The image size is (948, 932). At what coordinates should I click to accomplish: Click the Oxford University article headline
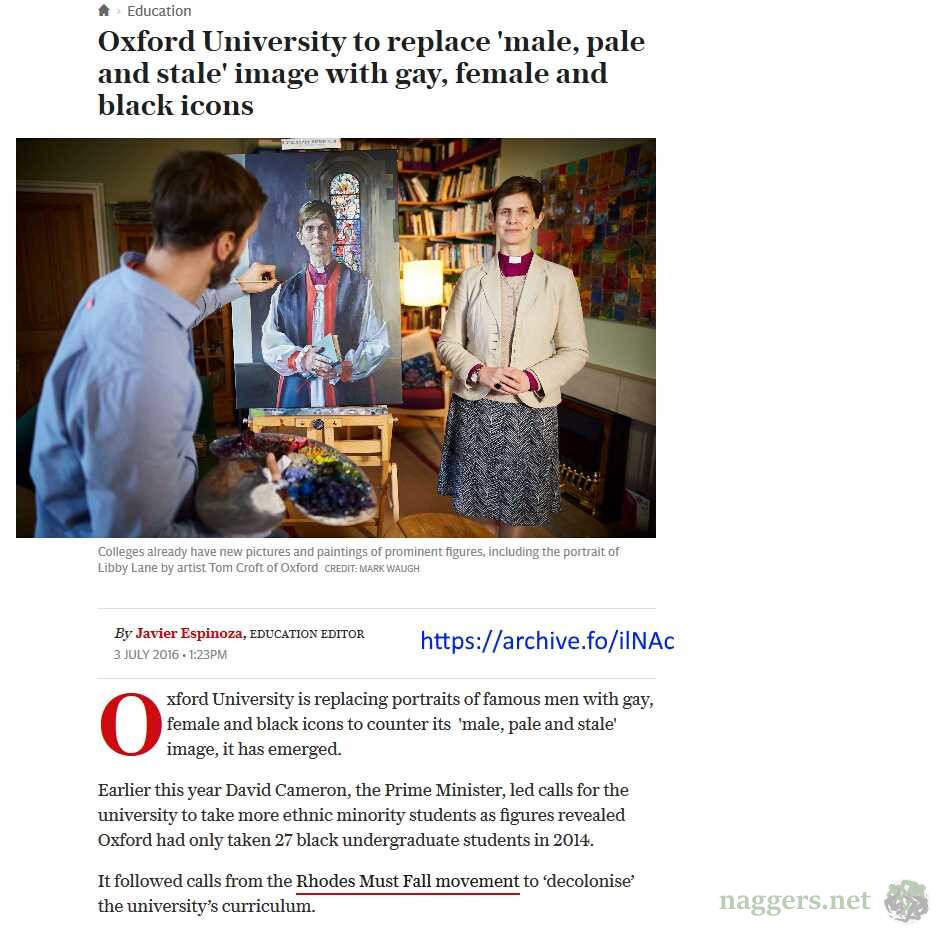pos(371,73)
